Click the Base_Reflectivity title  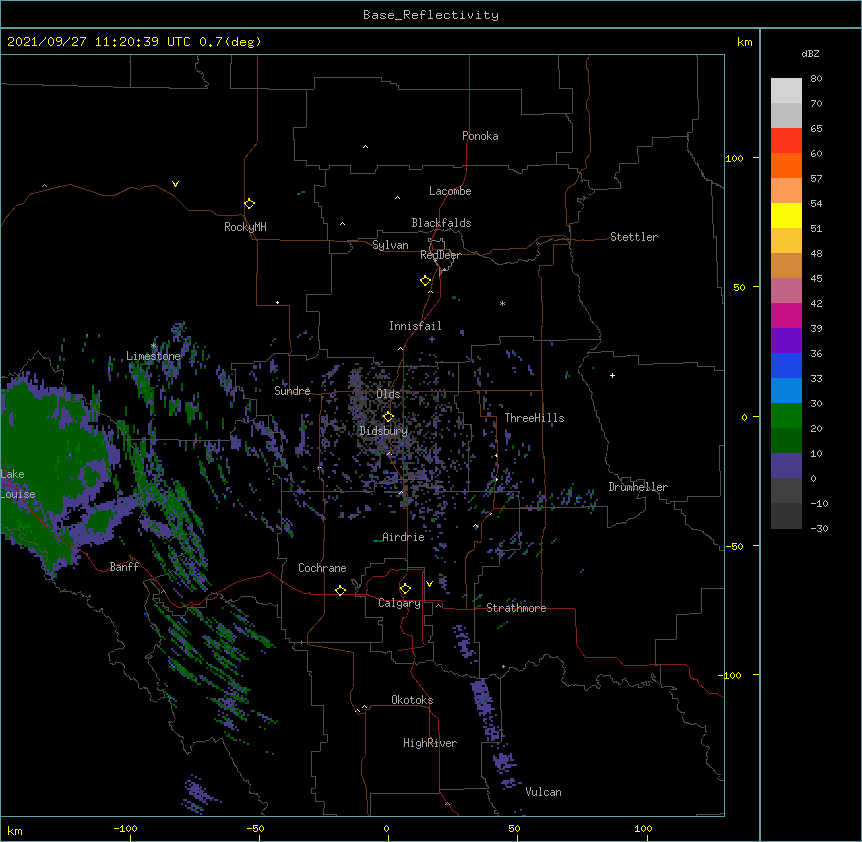click(x=431, y=15)
